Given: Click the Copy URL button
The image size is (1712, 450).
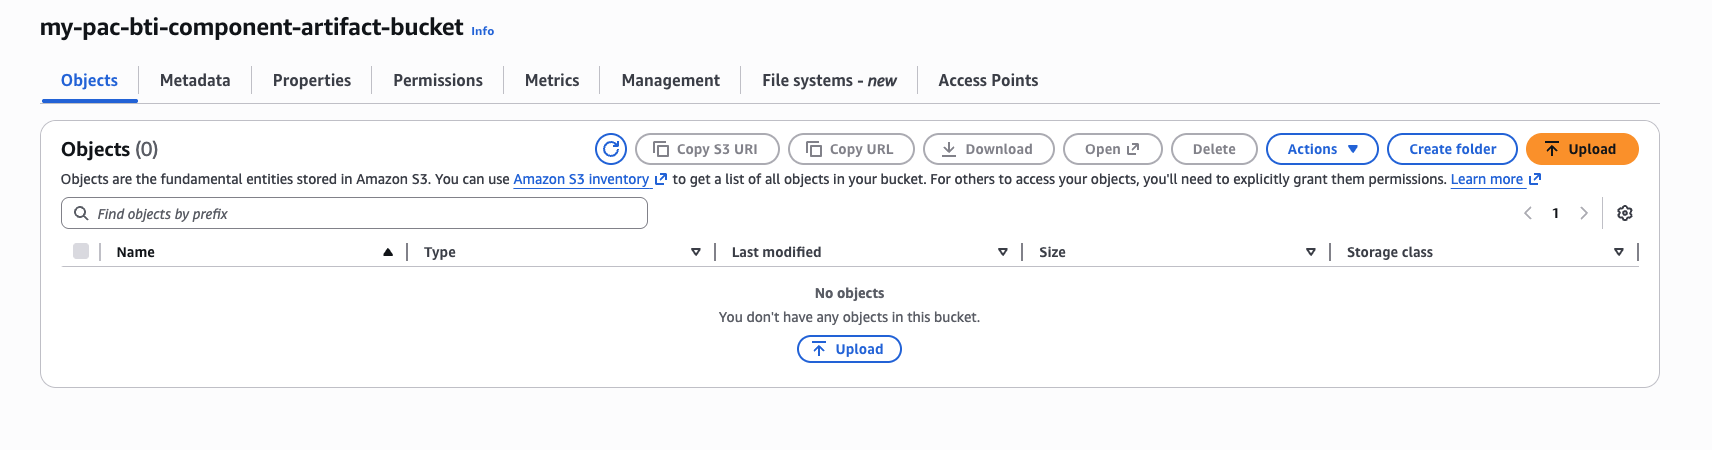Looking at the screenshot, I should coord(851,149).
